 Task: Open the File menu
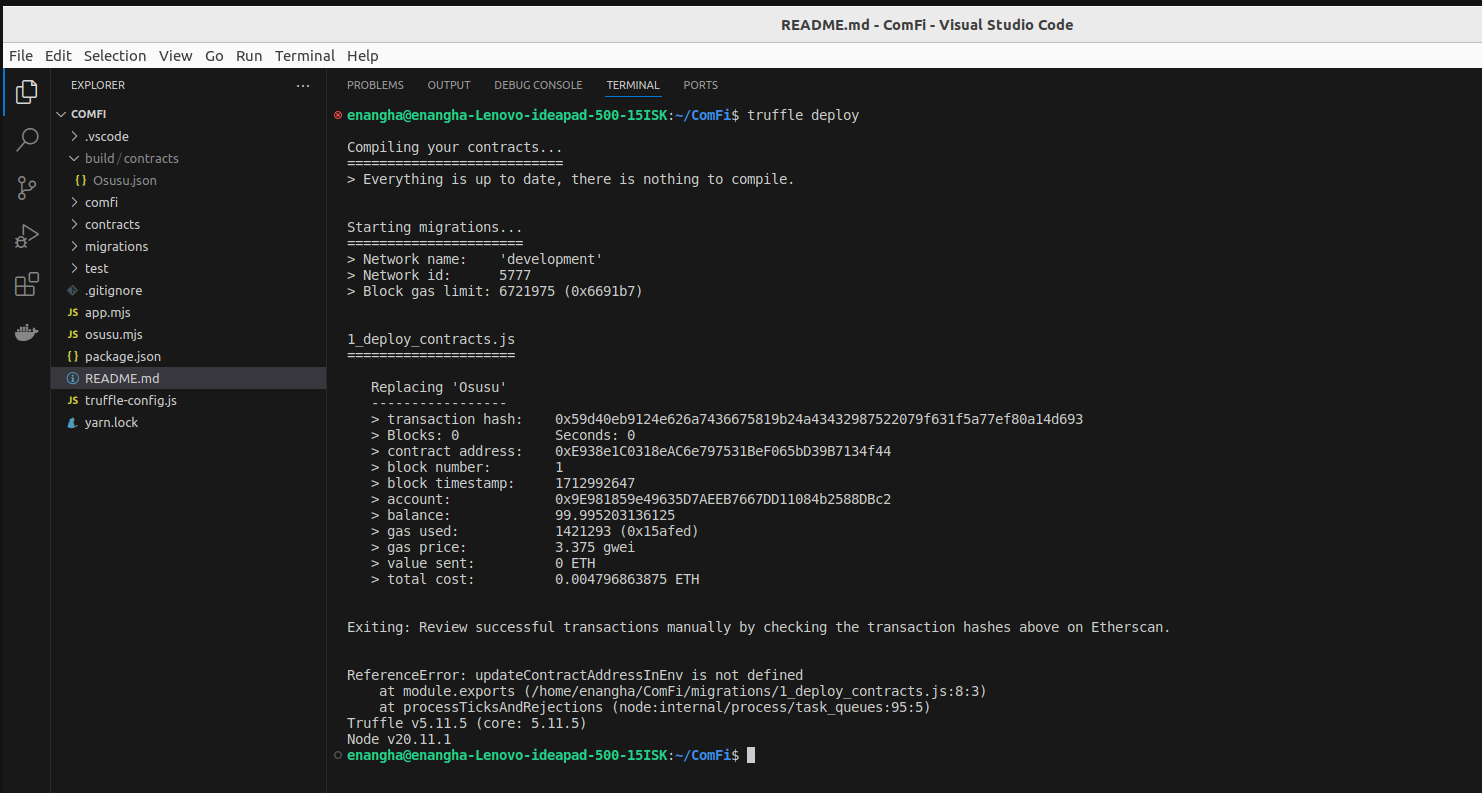click(21, 56)
